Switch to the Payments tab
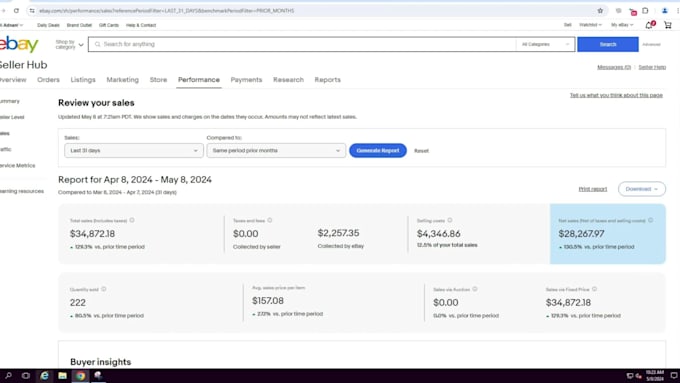Image resolution: width=680 pixels, height=383 pixels. pyautogui.click(x=246, y=80)
